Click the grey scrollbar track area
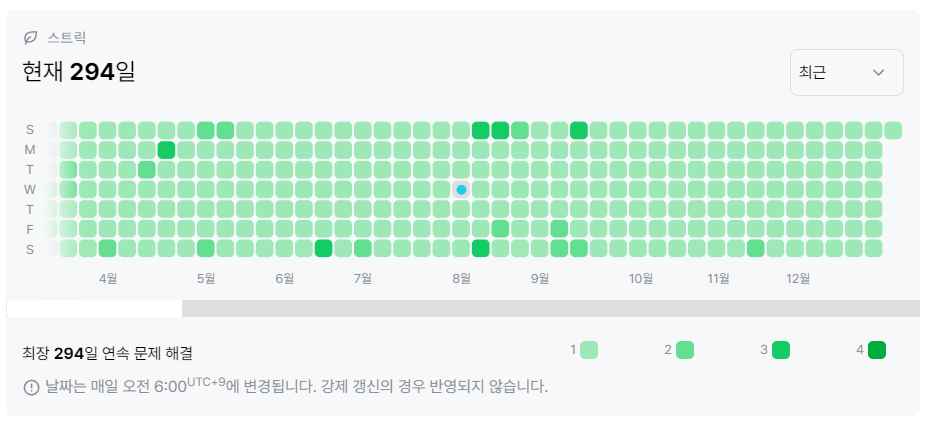This screenshot has height=425, width=931. (551, 308)
